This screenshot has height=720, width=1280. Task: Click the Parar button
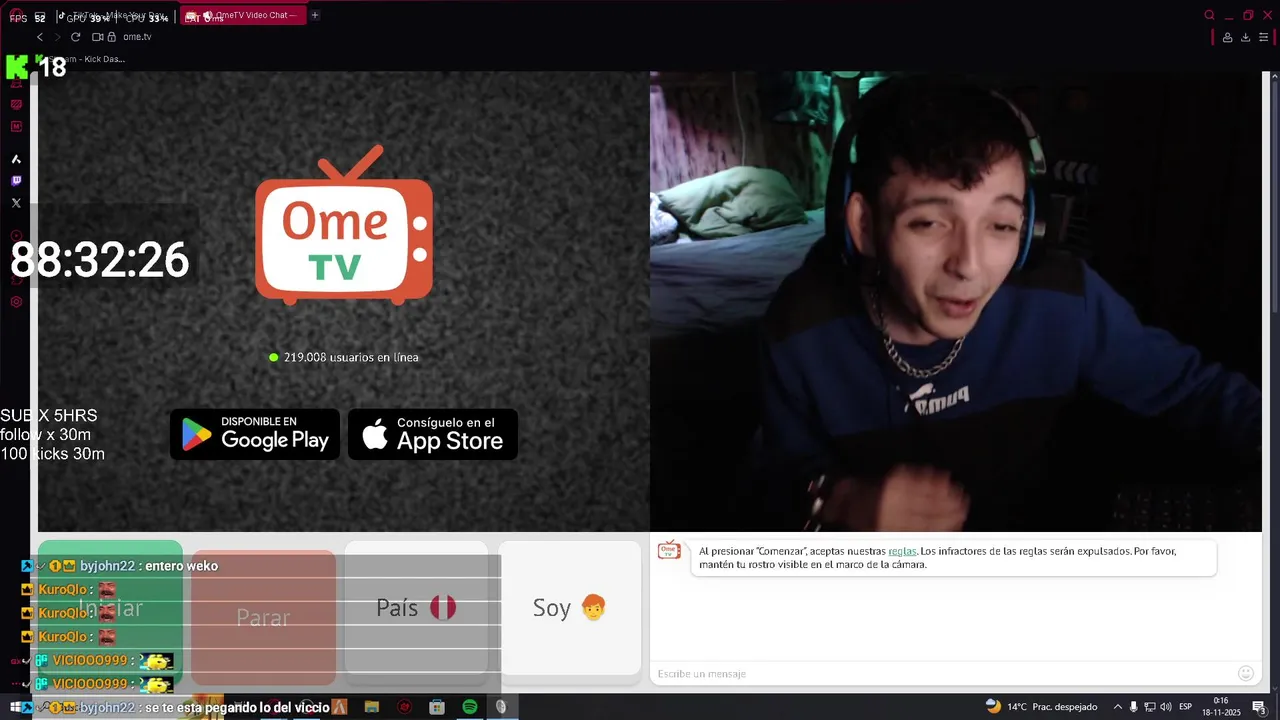[263, 617]
